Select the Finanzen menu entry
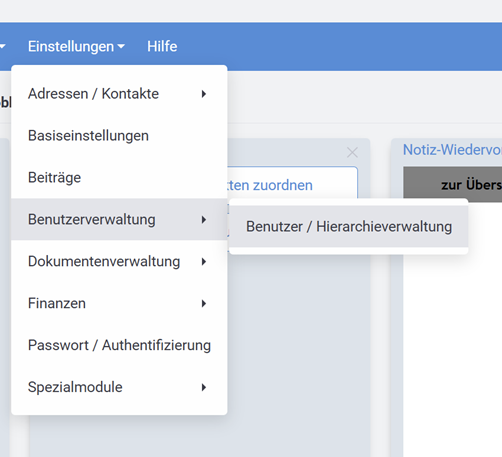Screen dimensions: 502x457 [119, 303]
